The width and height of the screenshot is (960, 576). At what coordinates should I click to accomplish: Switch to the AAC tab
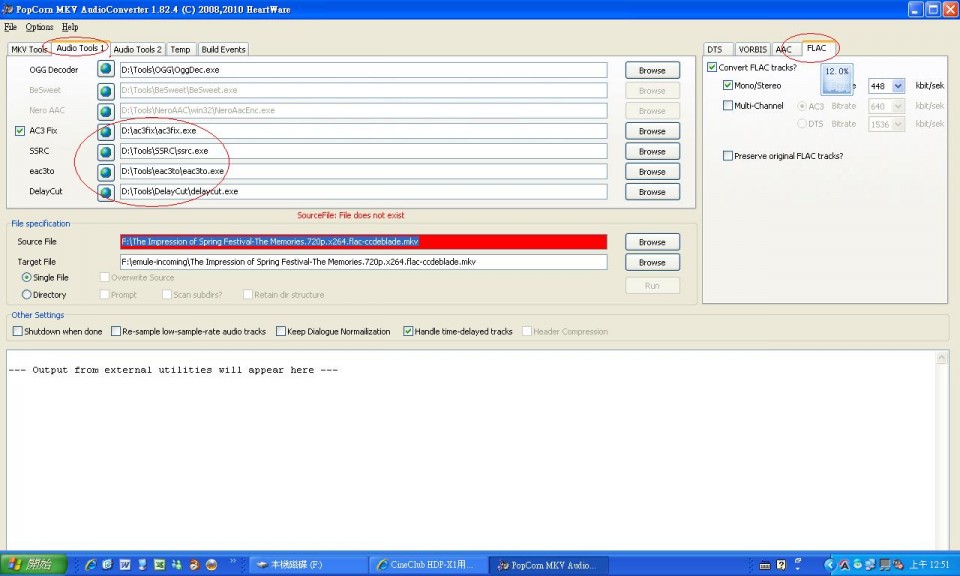pyautogui.click(x=784, y=50)
